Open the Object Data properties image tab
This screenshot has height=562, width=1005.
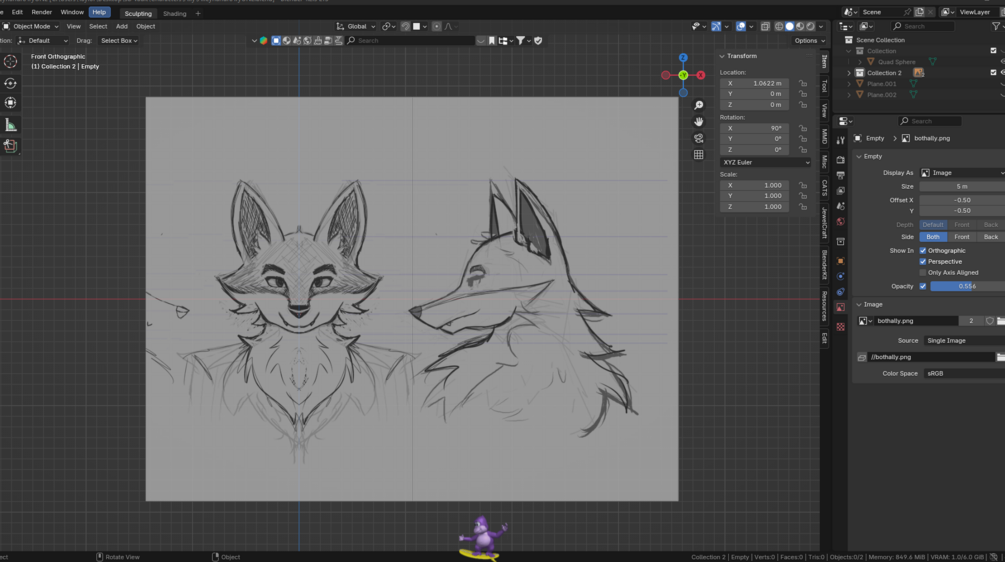[840, 308]
